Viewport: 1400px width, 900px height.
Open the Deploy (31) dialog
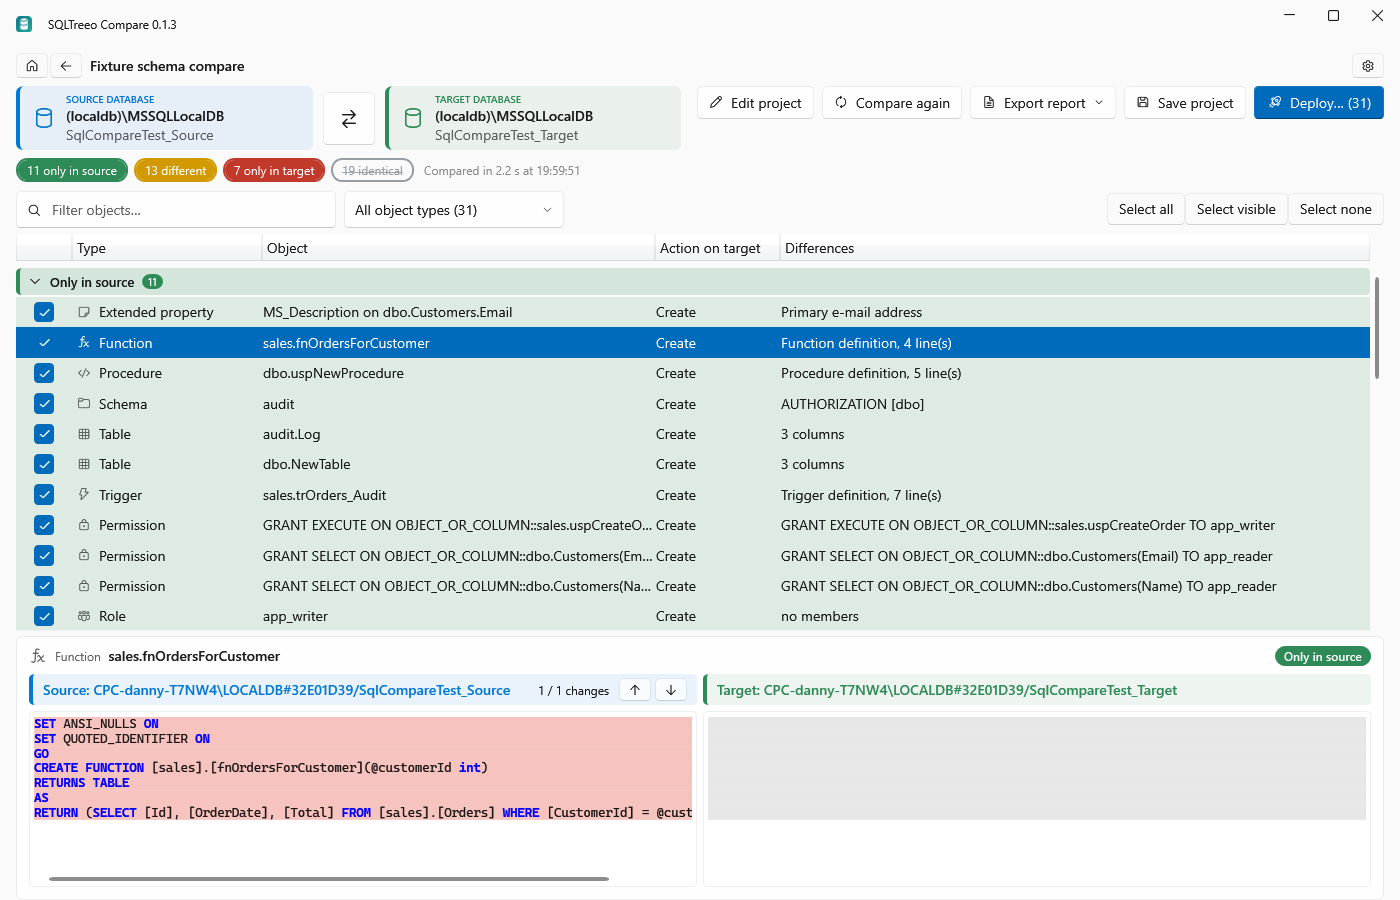(x=1319, y=103)
